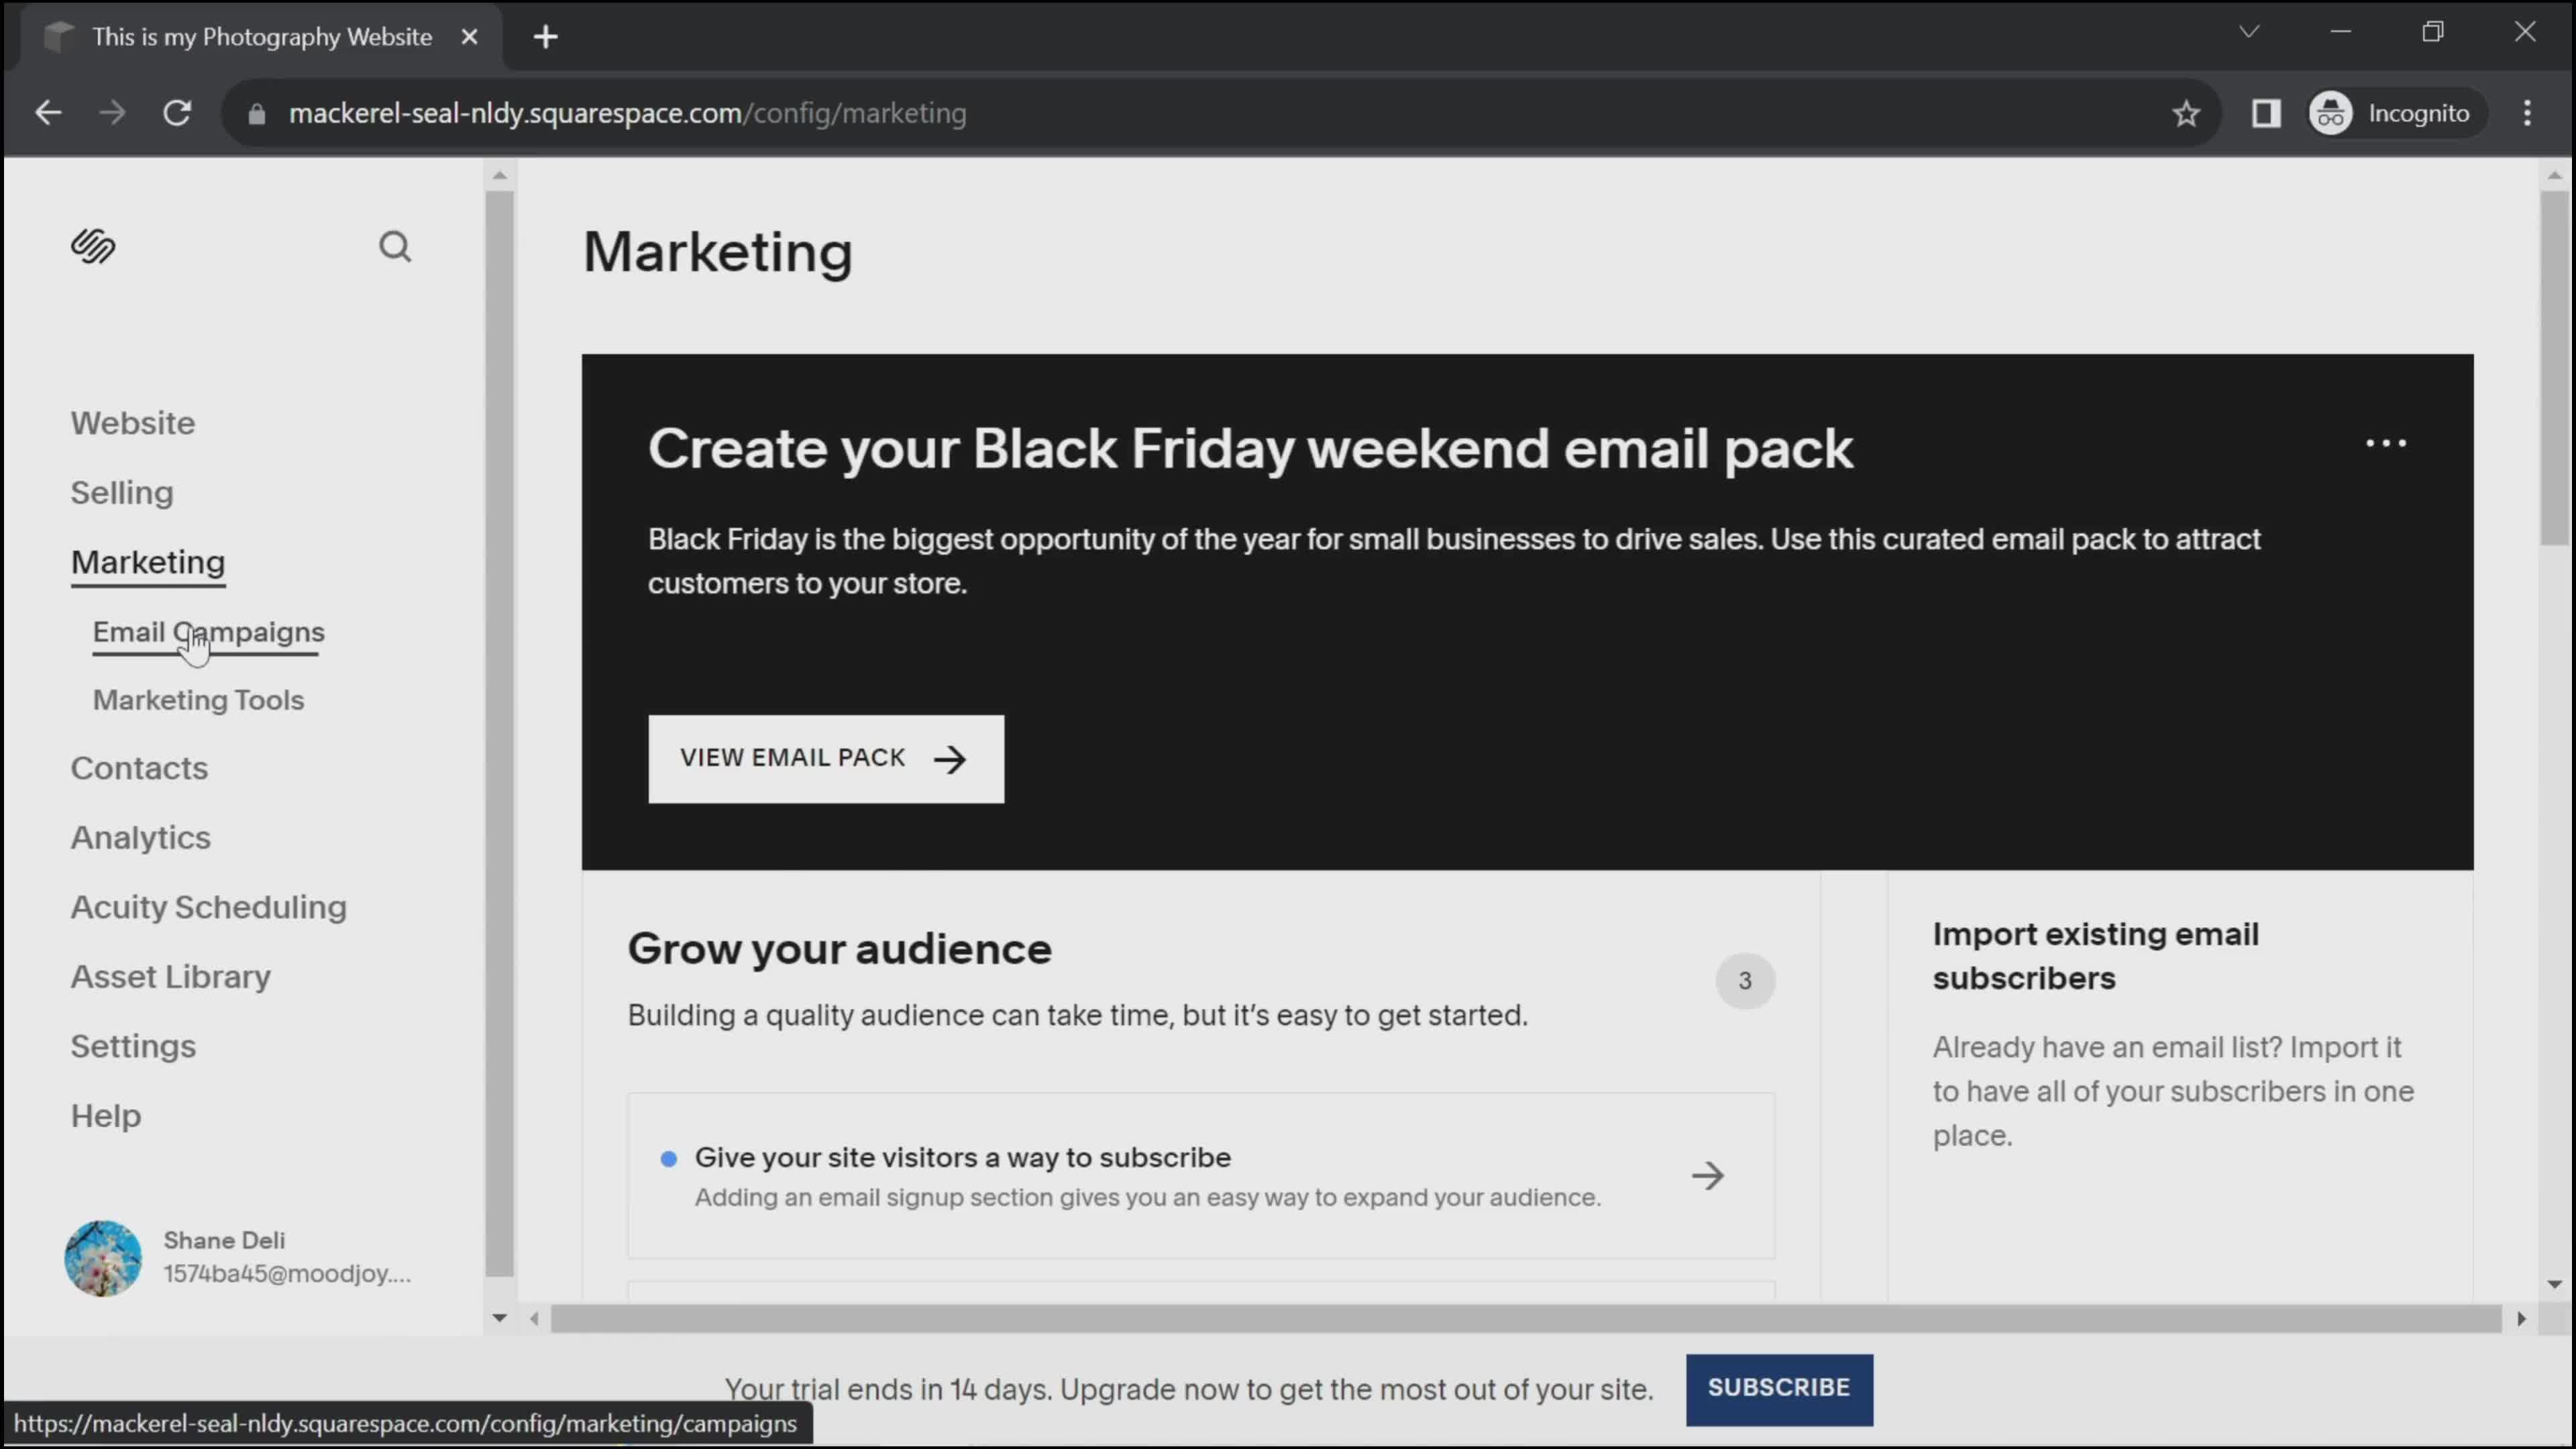Click the account email 1574ba45@moodjoy text

[287, 1274]
